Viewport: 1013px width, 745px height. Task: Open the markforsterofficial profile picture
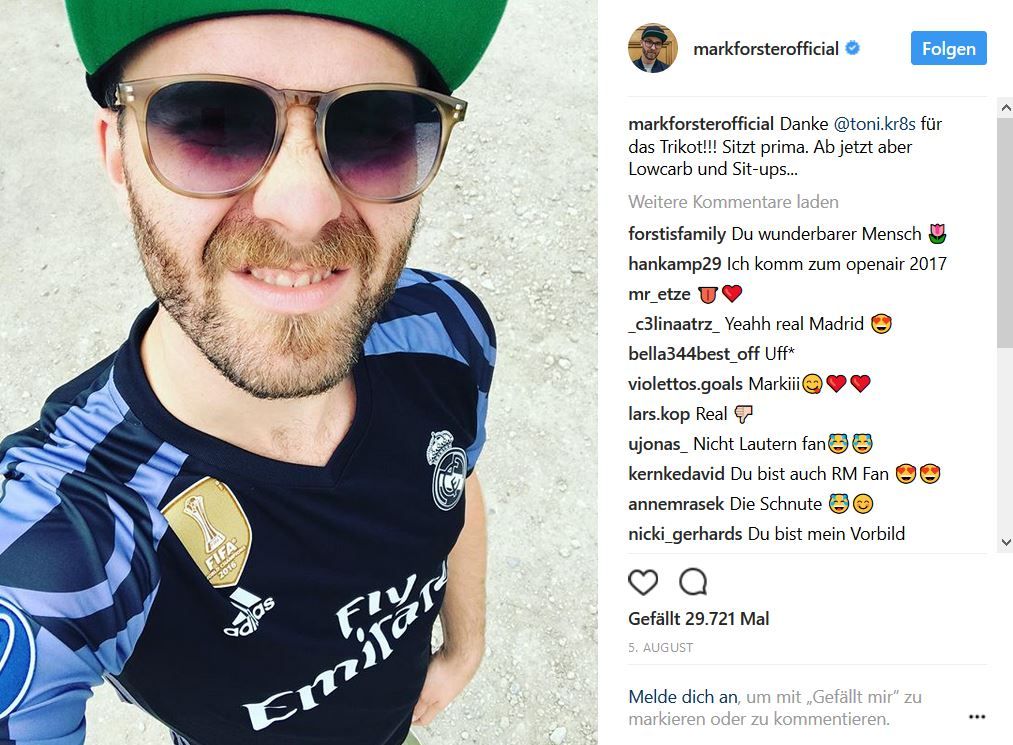pos(653,48)
